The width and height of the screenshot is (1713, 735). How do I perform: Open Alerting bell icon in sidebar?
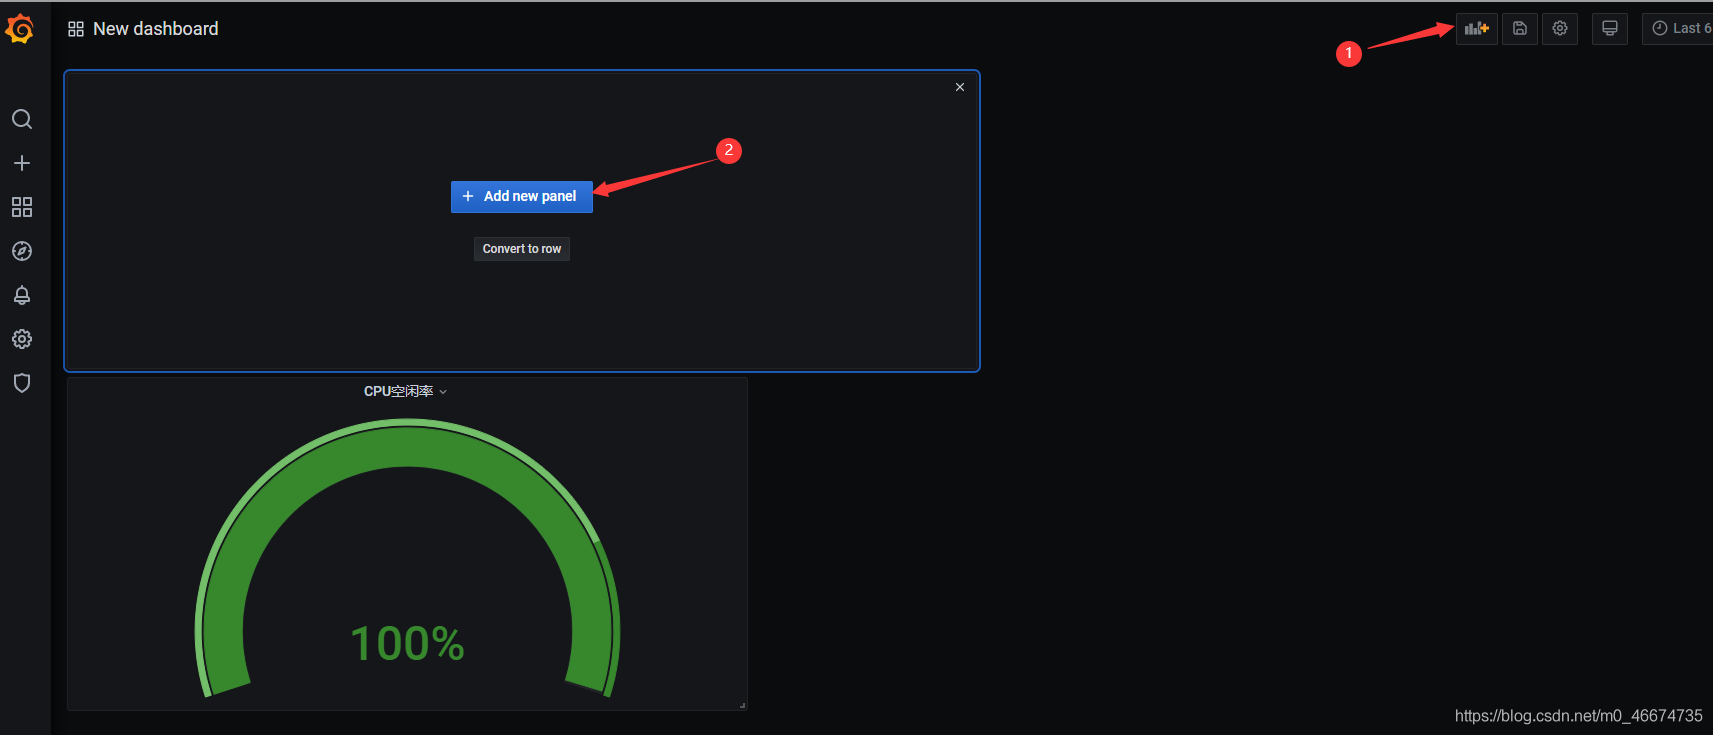coord(22,295)
